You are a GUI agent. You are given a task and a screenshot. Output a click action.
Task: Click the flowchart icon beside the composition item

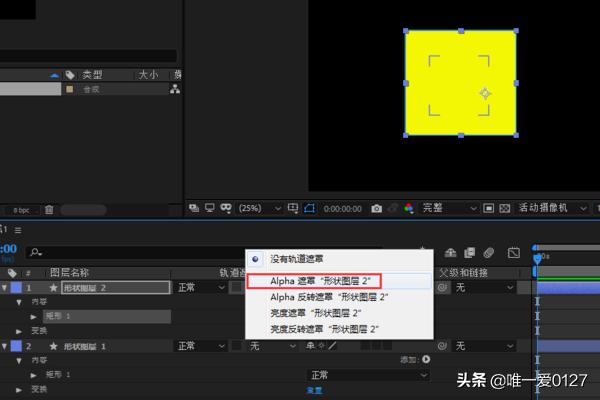pyautogui.click(x=175, y=89)
